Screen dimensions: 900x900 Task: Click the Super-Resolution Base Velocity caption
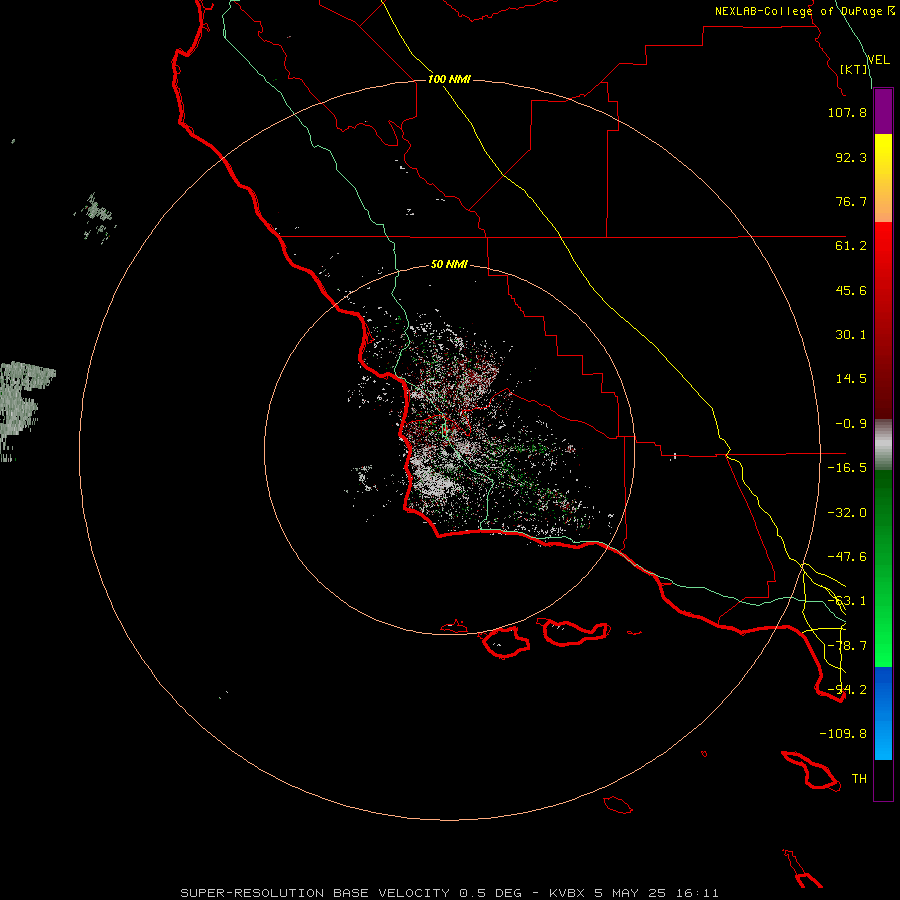[x=449, y=893]
